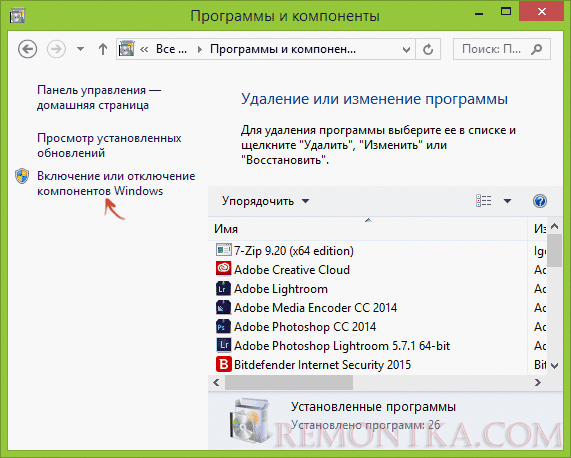
Task: Go up one folder level
Action: (x=103, y=49)
